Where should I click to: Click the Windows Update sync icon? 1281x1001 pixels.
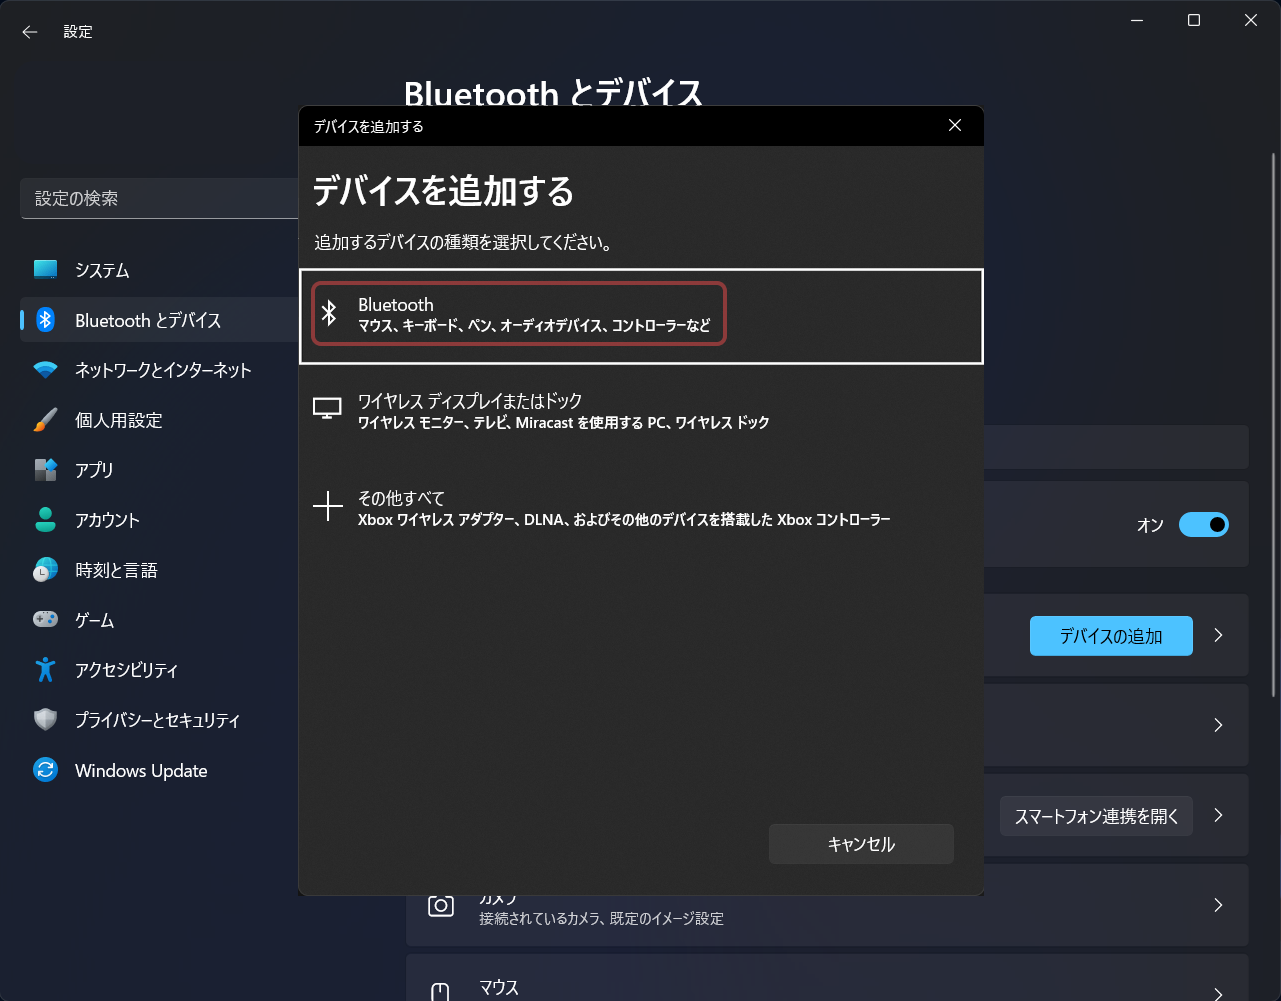coord(45,770)
